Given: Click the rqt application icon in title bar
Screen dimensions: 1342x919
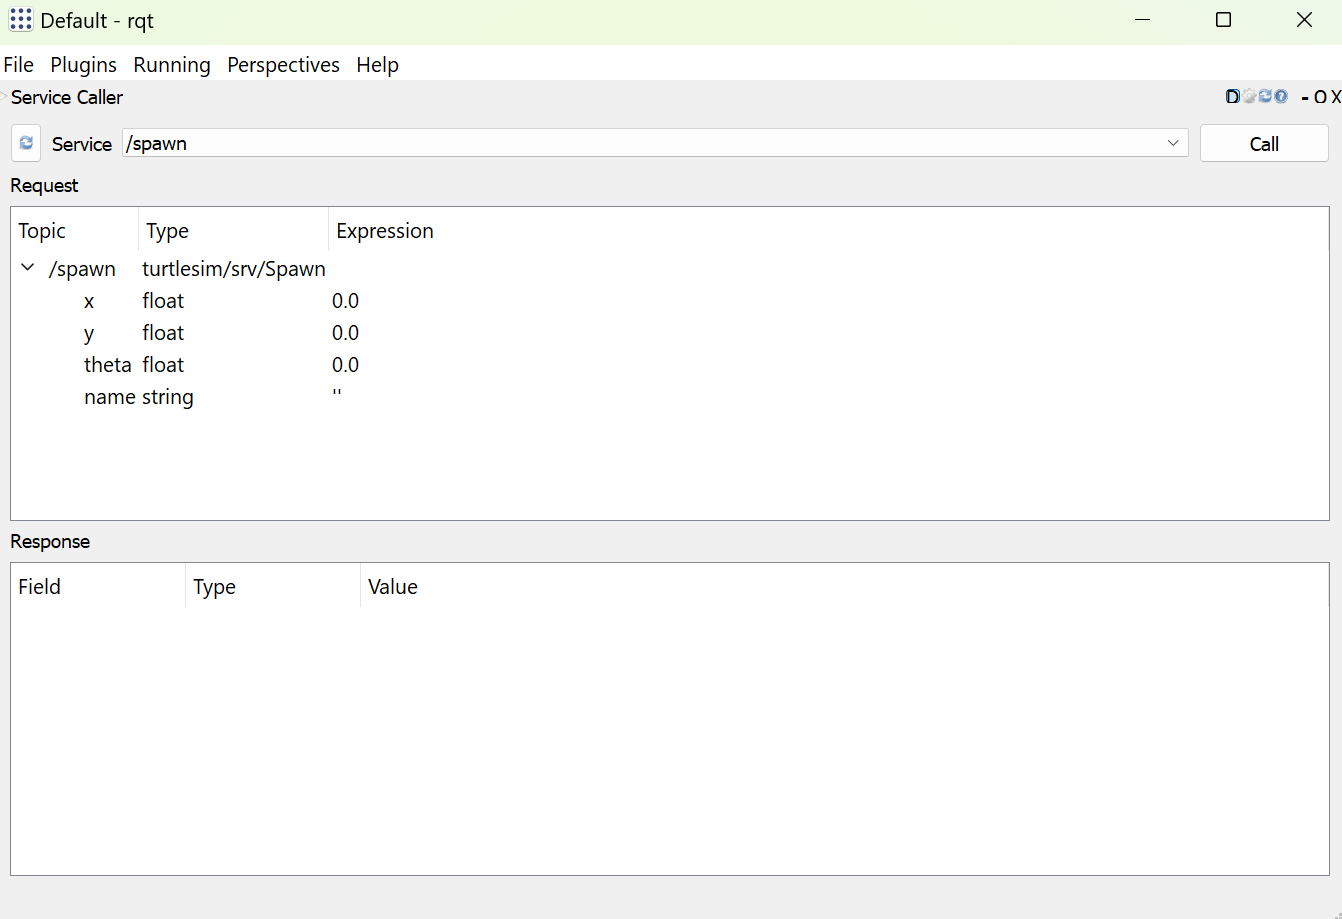Looking at the screenshot, I should point(21,20).
